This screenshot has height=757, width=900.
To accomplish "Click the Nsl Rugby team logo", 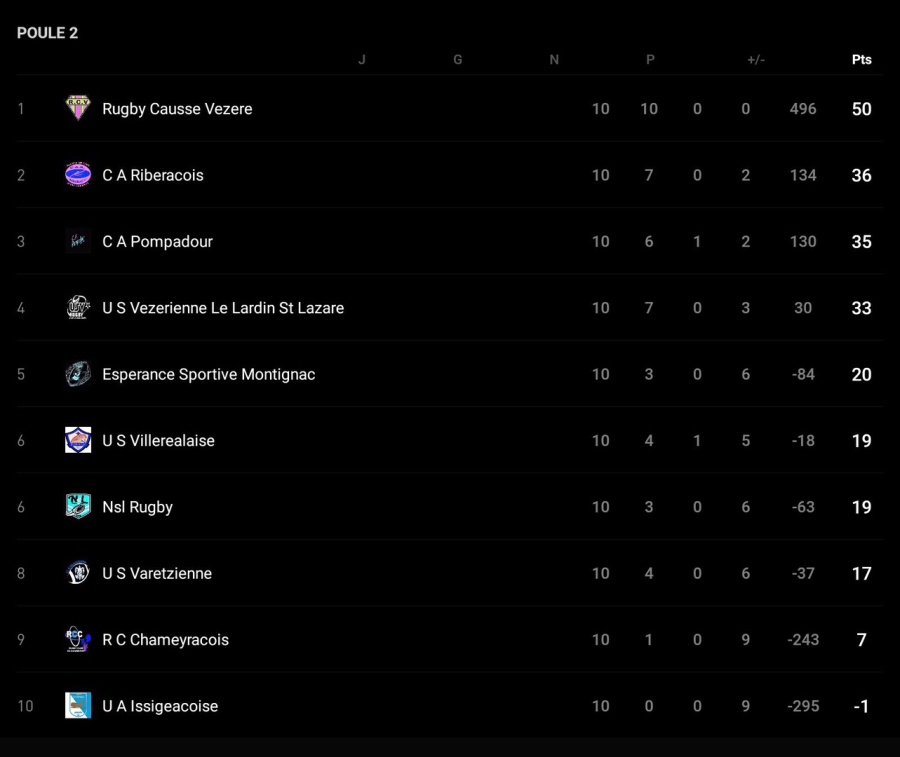I will click(x=78, y=507).
